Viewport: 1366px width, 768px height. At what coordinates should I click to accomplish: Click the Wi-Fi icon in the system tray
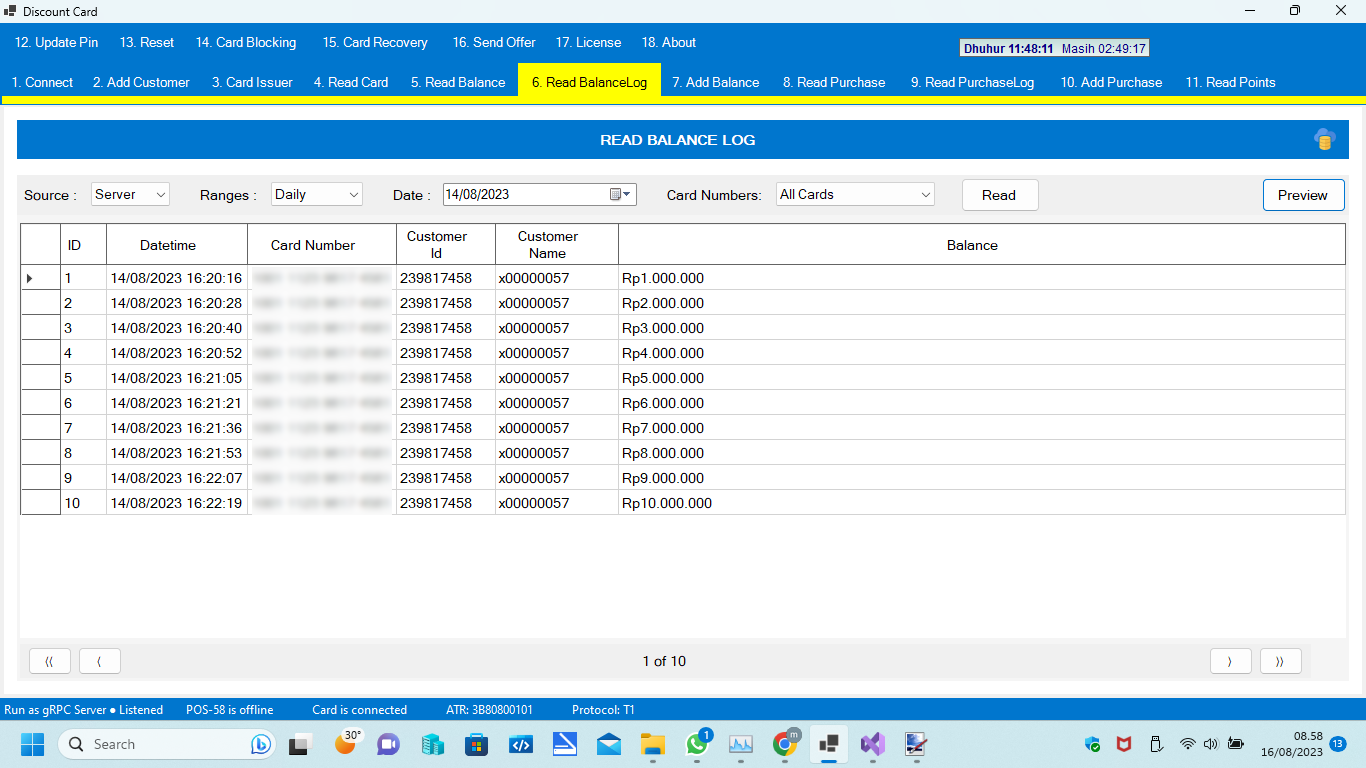coord(1188,744)
